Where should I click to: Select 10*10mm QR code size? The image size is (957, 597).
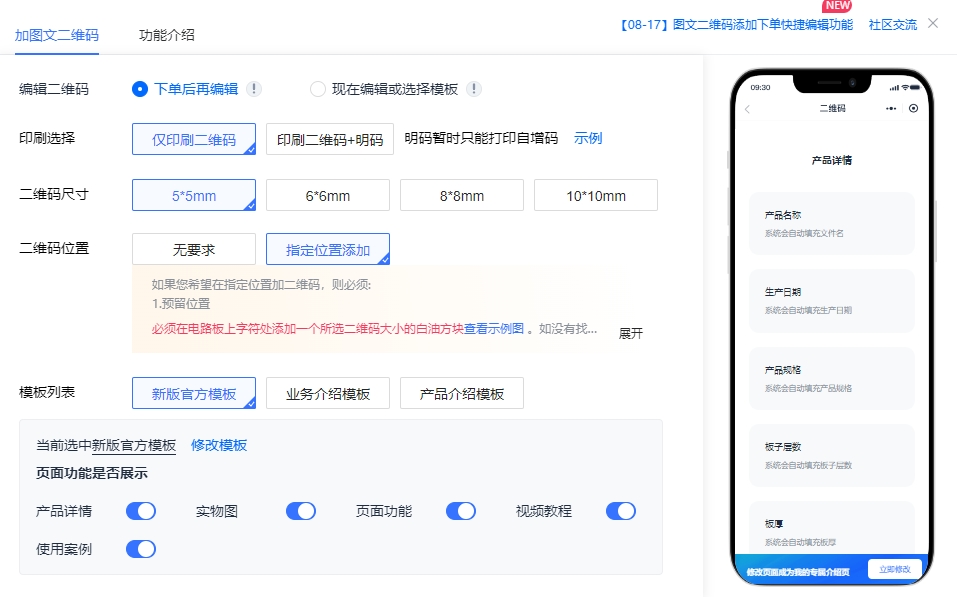pyautogui.click(x=596, y=195)
